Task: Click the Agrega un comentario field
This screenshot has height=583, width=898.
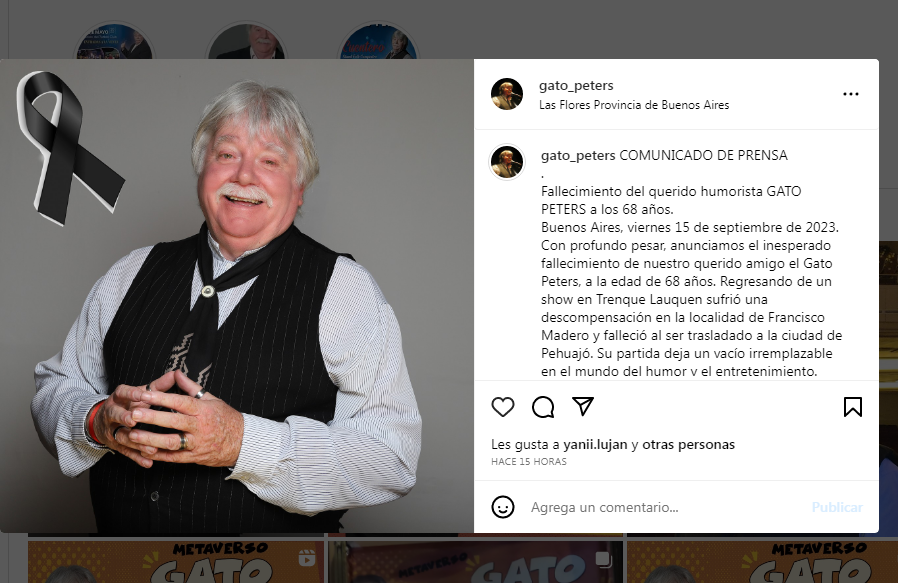Action: 664,507
